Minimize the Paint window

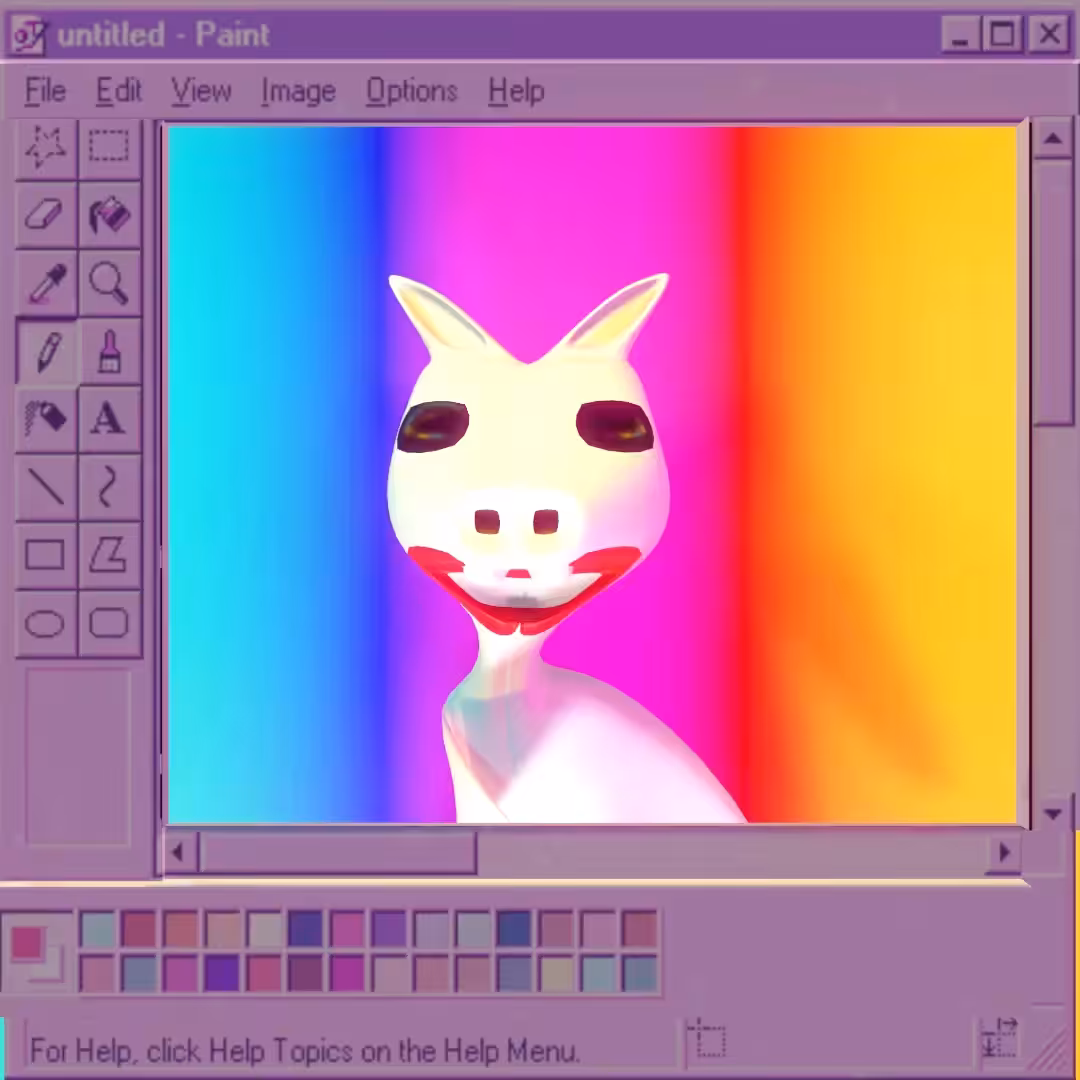pos(960,34)
